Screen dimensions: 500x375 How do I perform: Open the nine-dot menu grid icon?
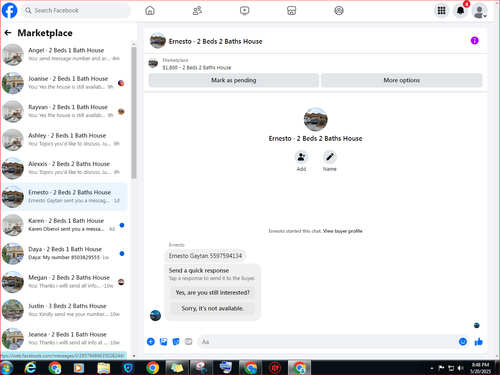441,11
